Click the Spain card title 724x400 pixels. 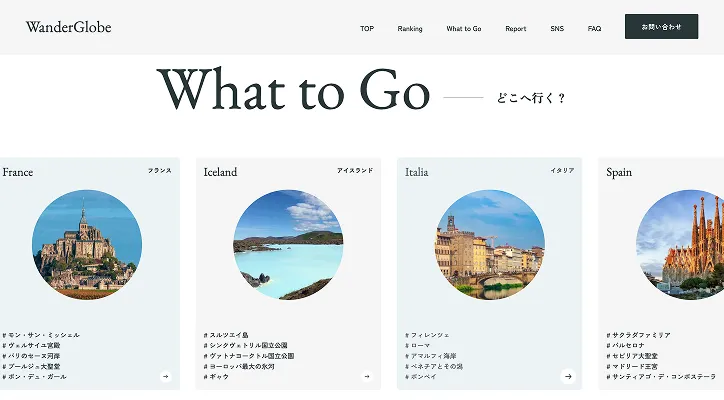619,172
